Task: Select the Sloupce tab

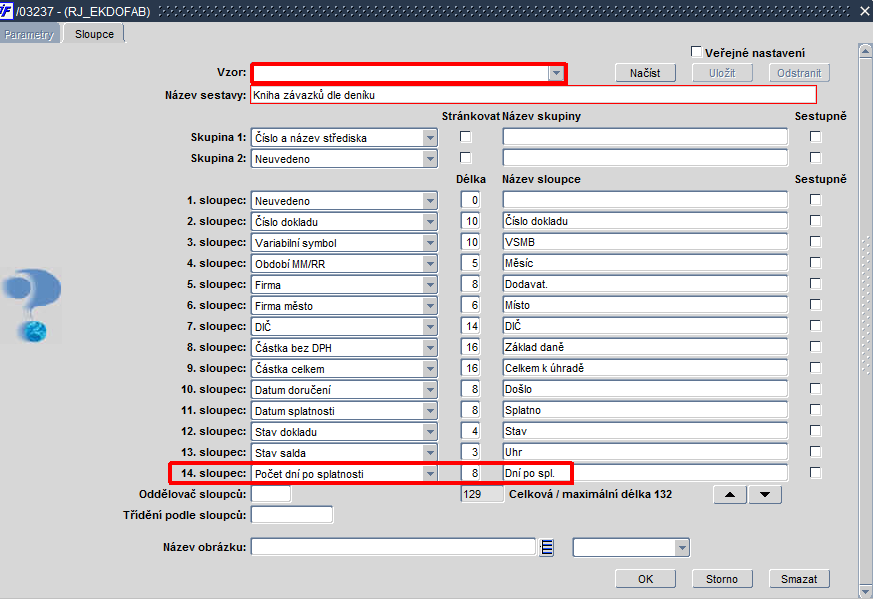Action: 94,34
